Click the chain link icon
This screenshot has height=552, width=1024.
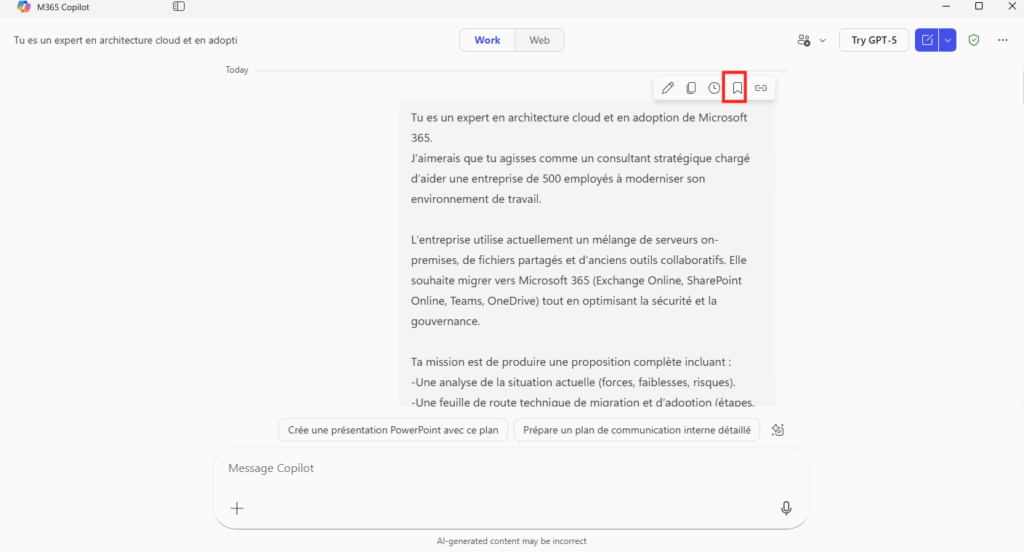coord(761,88)
